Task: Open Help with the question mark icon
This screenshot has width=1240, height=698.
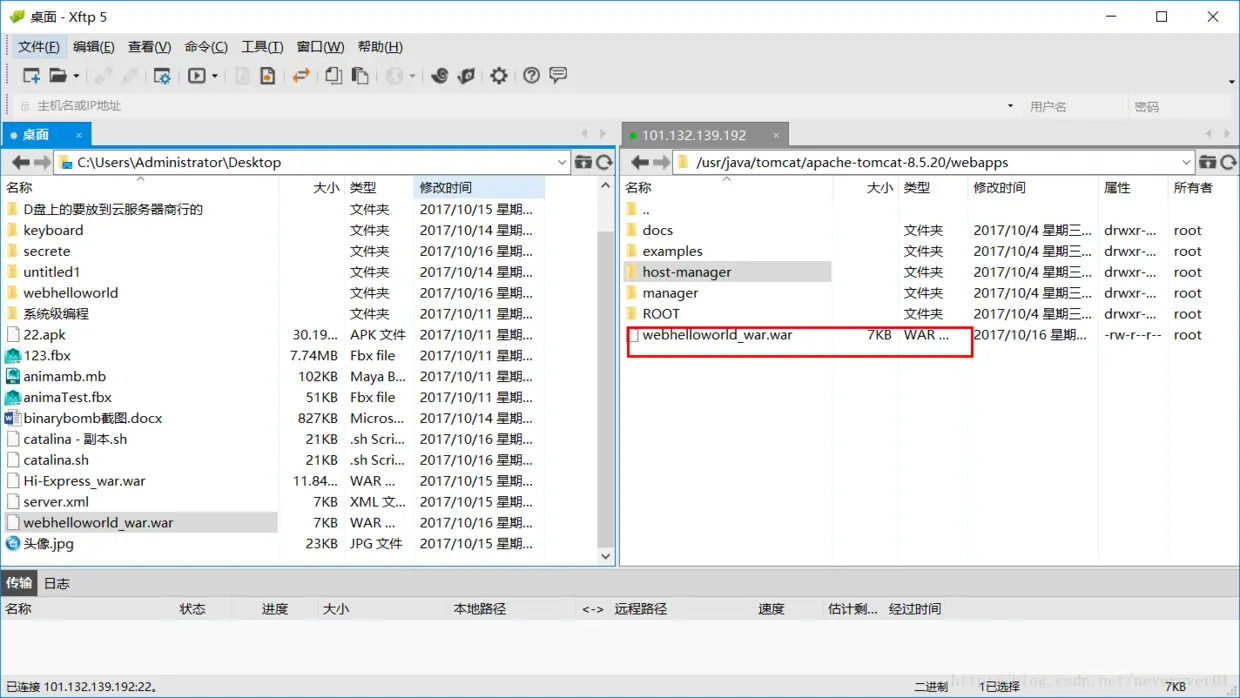Action: [532, 76]
